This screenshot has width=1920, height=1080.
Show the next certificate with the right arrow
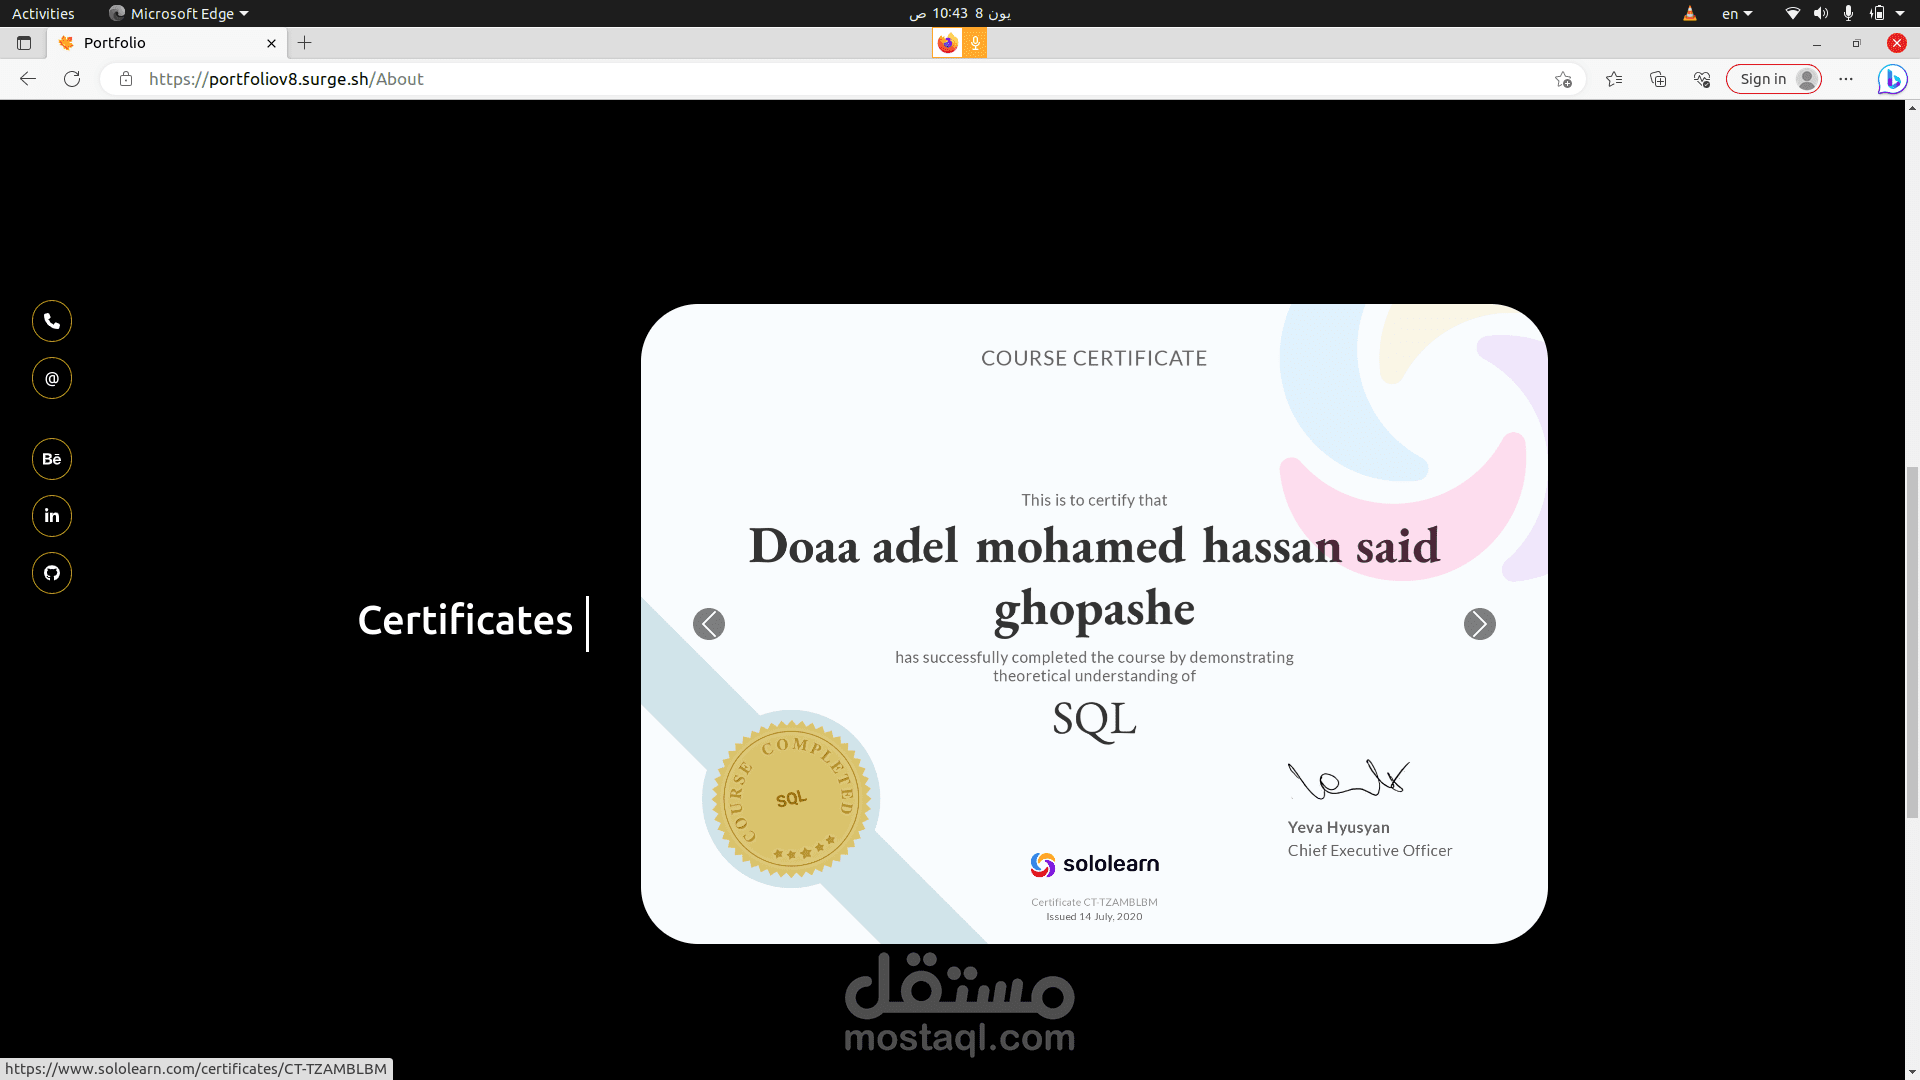1479,624
